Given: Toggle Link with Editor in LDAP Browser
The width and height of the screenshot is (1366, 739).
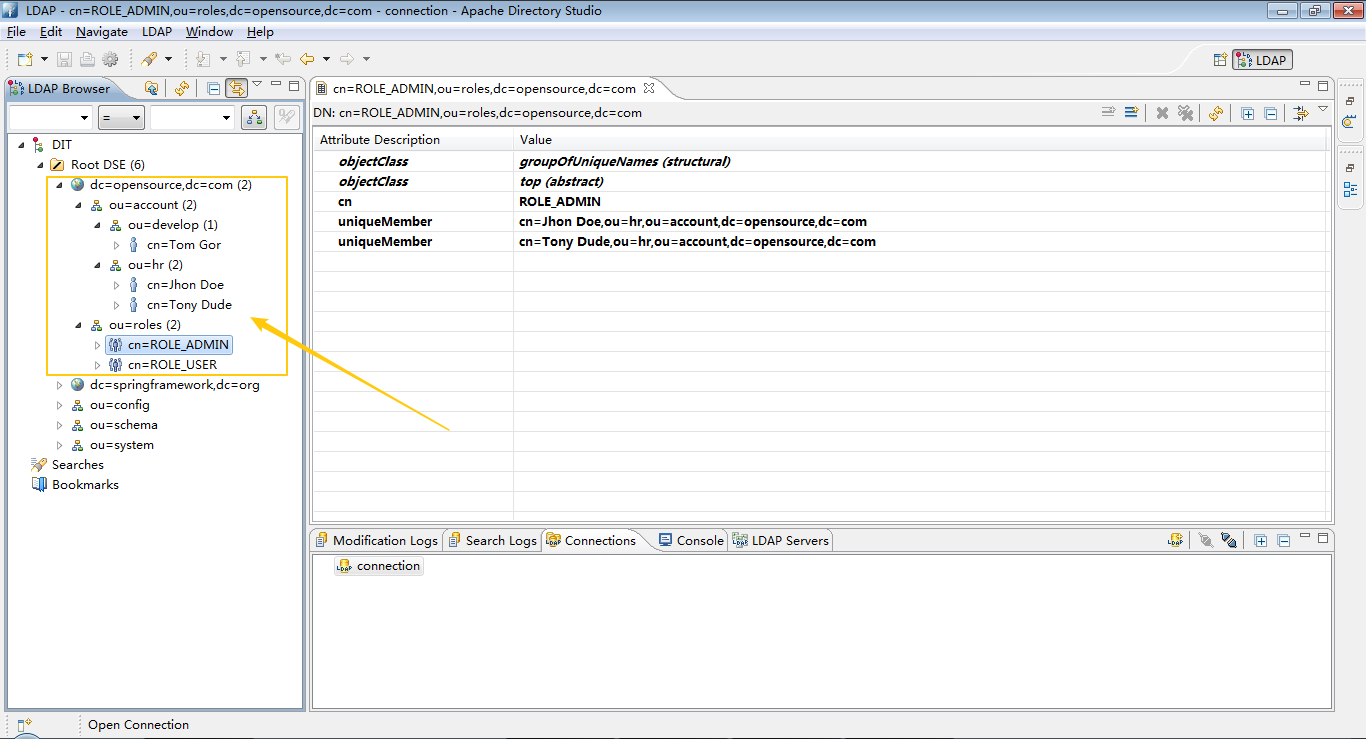Looking at the screenshot, I should click(236, 88).
